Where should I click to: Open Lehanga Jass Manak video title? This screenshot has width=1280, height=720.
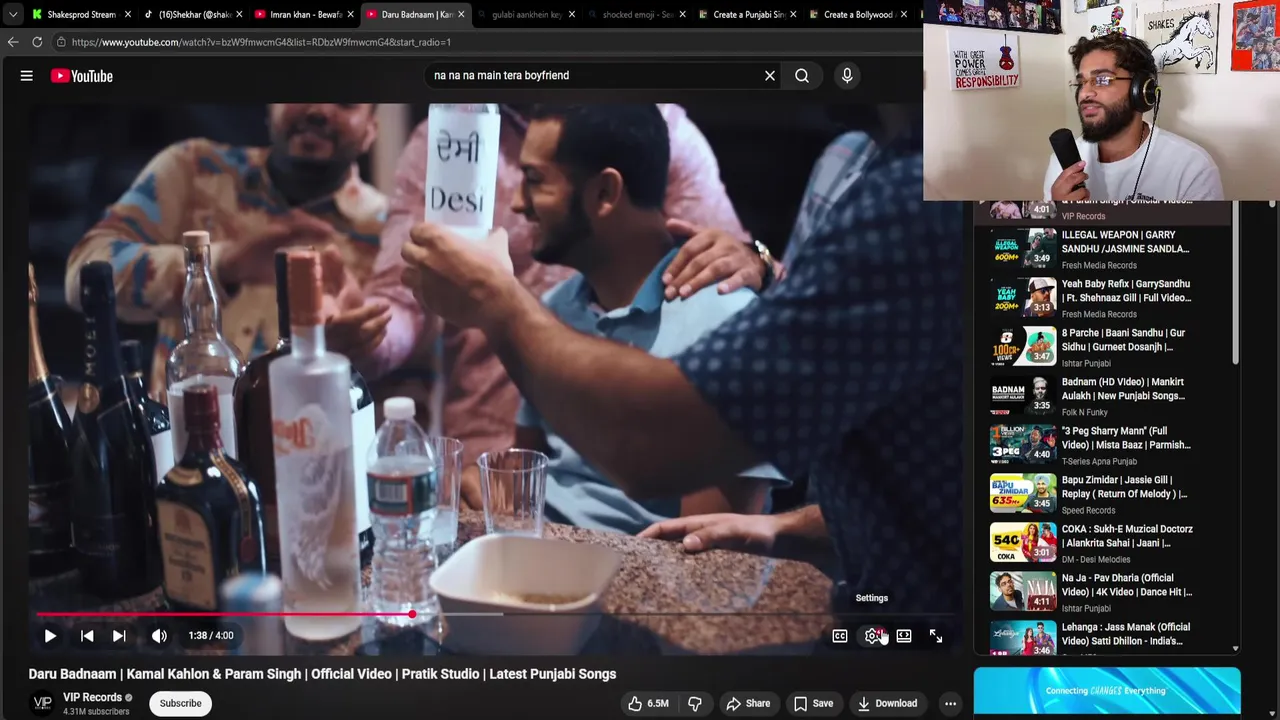point(1126,634)
